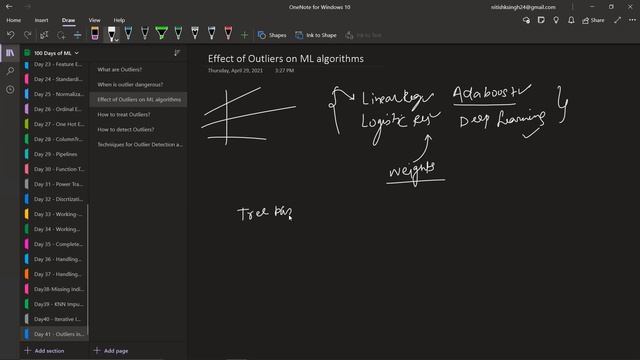Click the page date Thursday, April 29, 2021
Image resolution: width=640 pixels, height=360 pixels.
(235, 70)
